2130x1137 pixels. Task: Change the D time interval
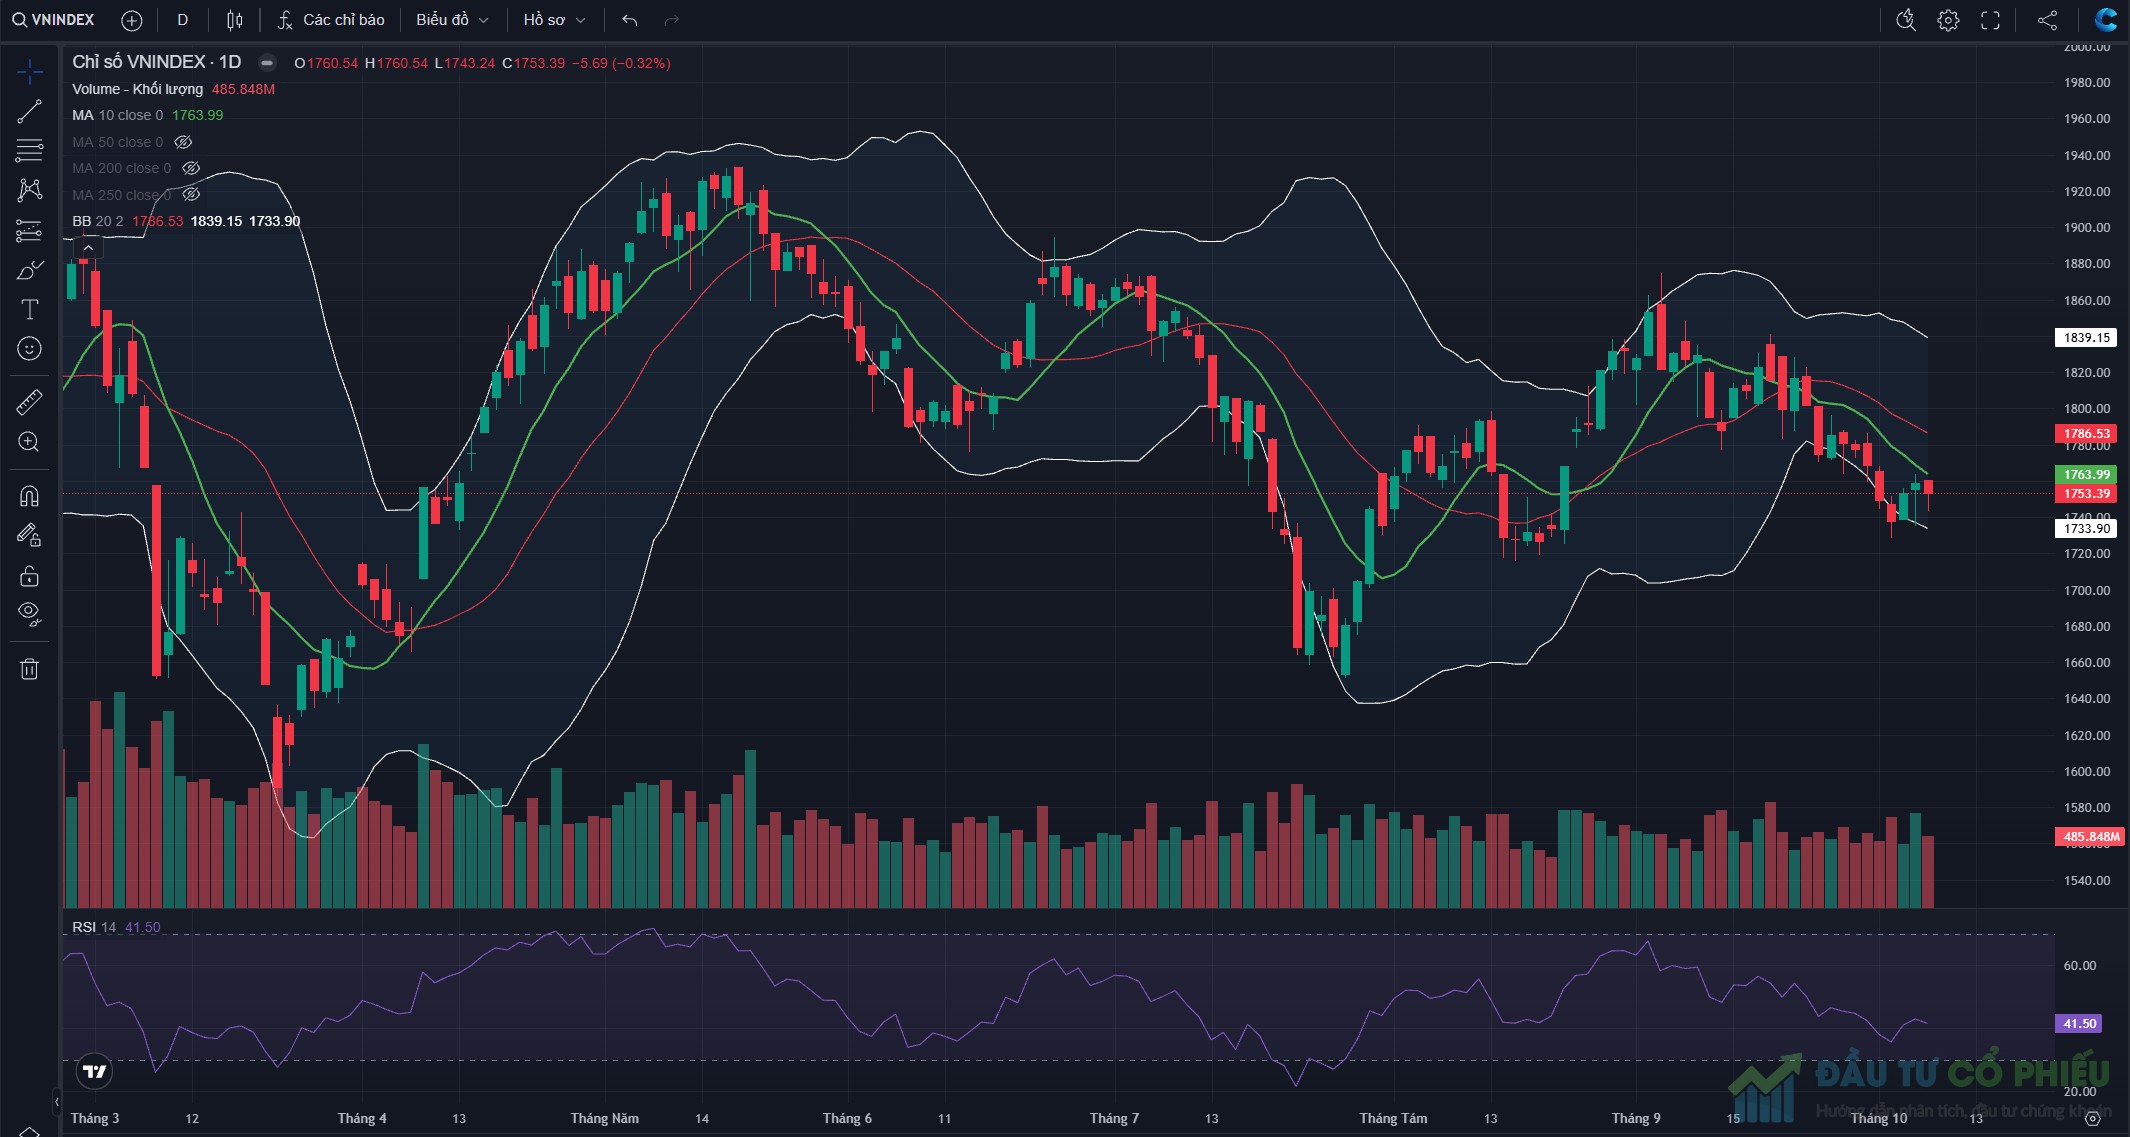click(182, 20)
